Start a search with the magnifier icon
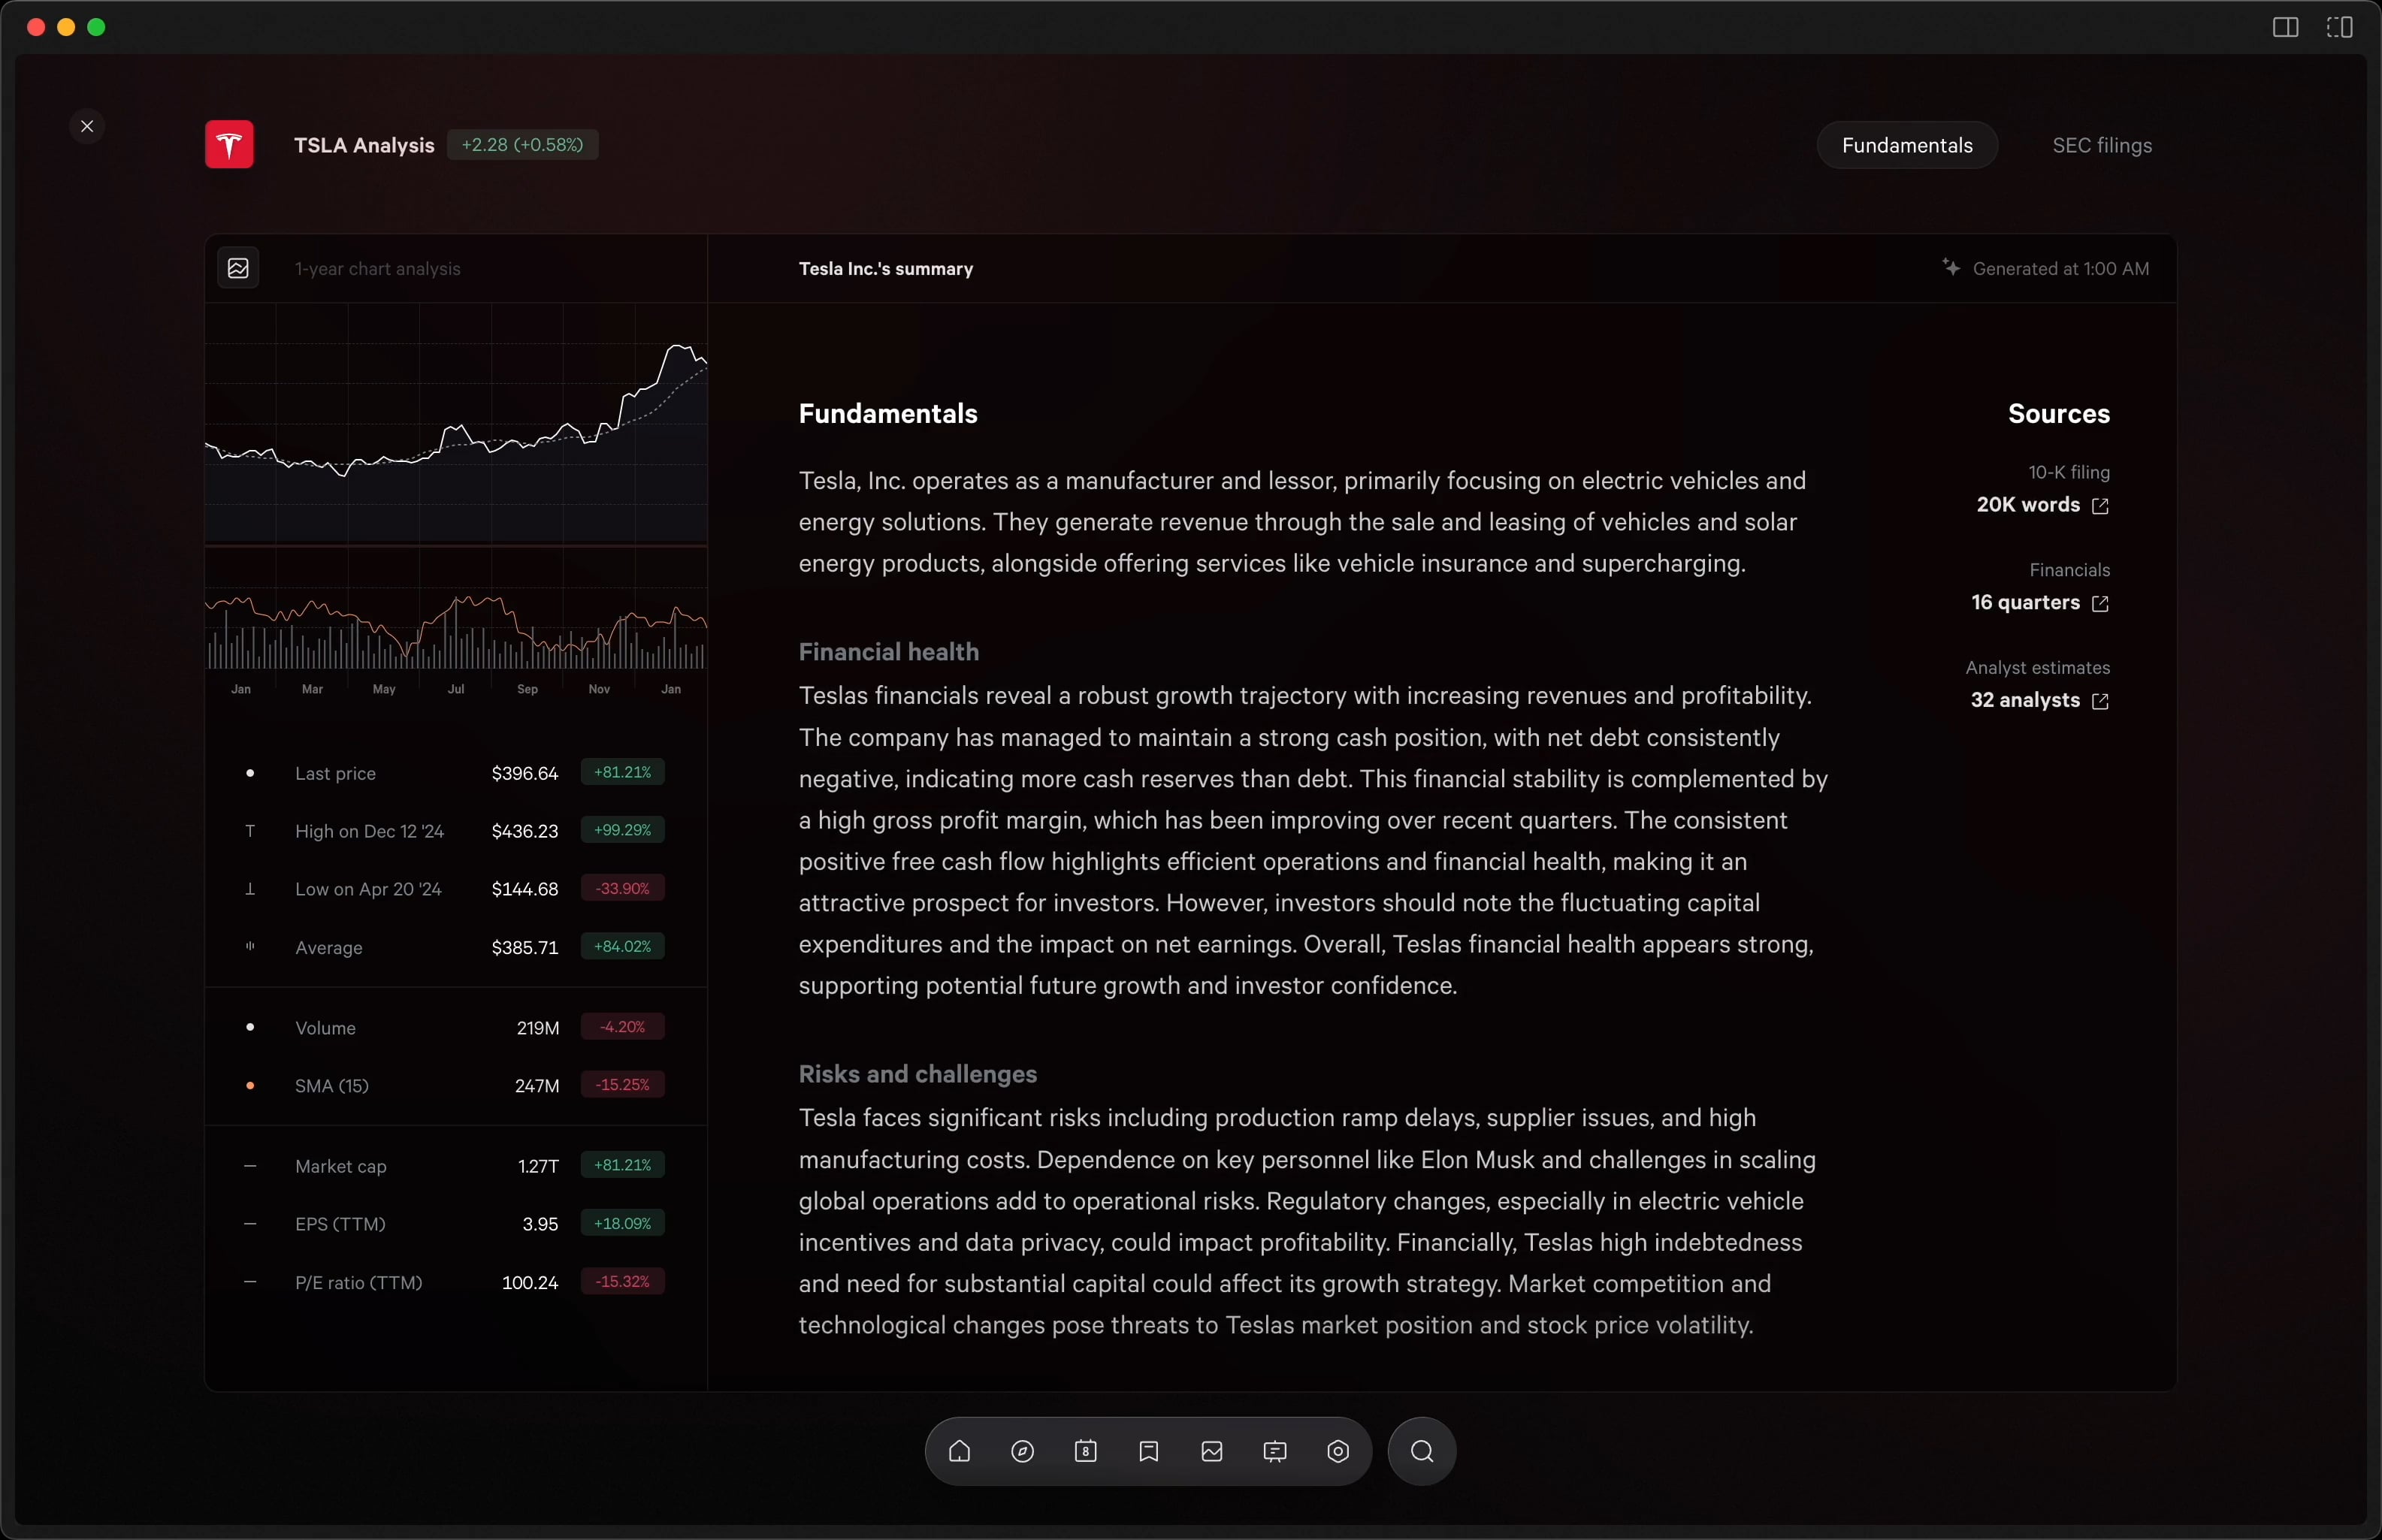 pyautogui.click(x=1421, y=1451)
